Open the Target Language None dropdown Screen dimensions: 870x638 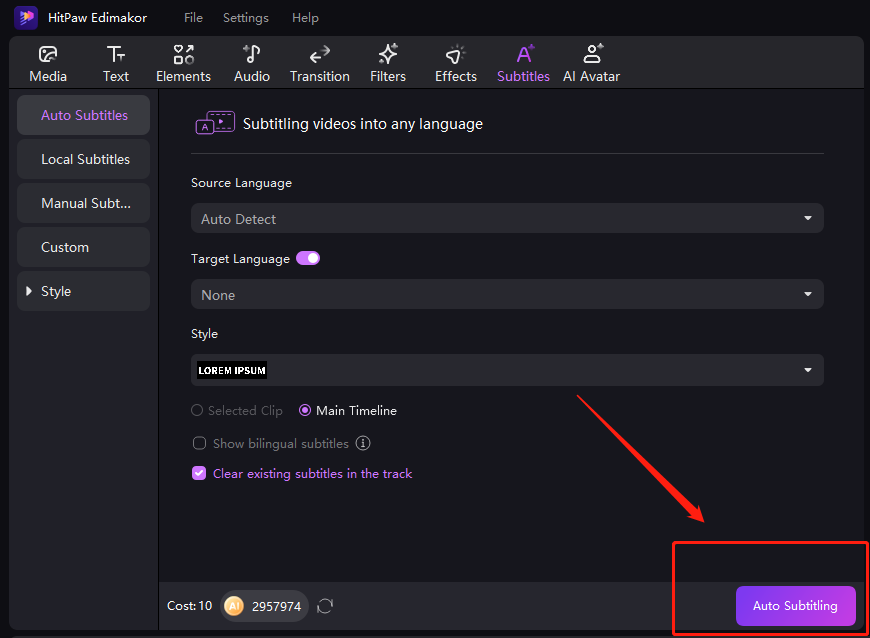click(x=507, y=294)
